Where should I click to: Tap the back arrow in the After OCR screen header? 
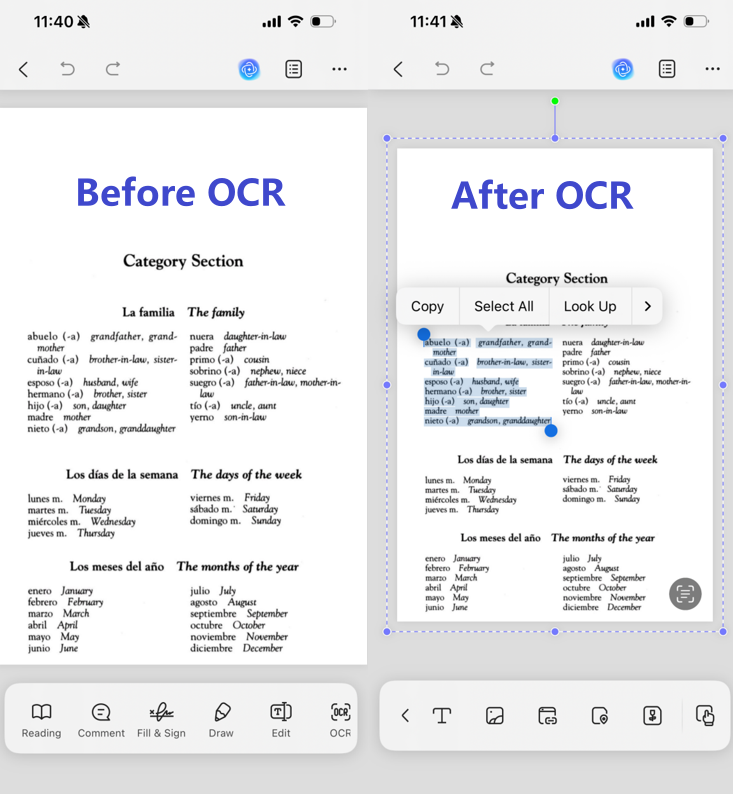pyautogui.click(x=398, y=69)
